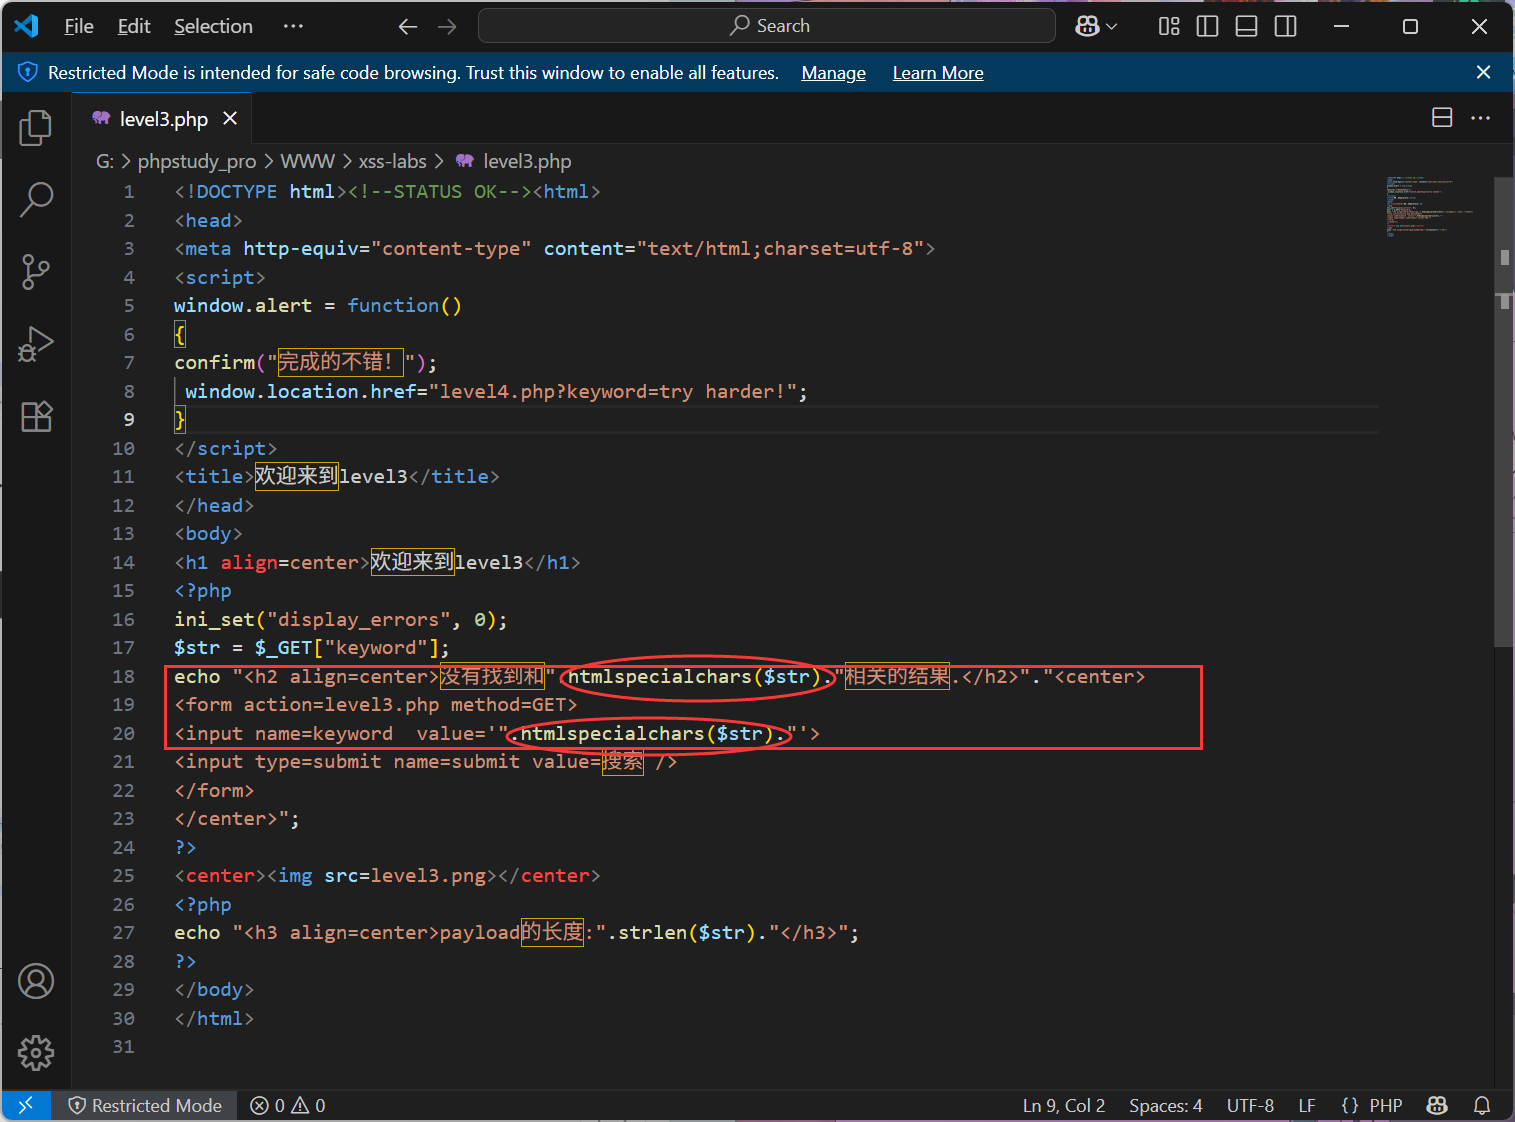Expand the level3.php breadcrumb
This screenshot has height=1122, width=1515.
(514, 161)
